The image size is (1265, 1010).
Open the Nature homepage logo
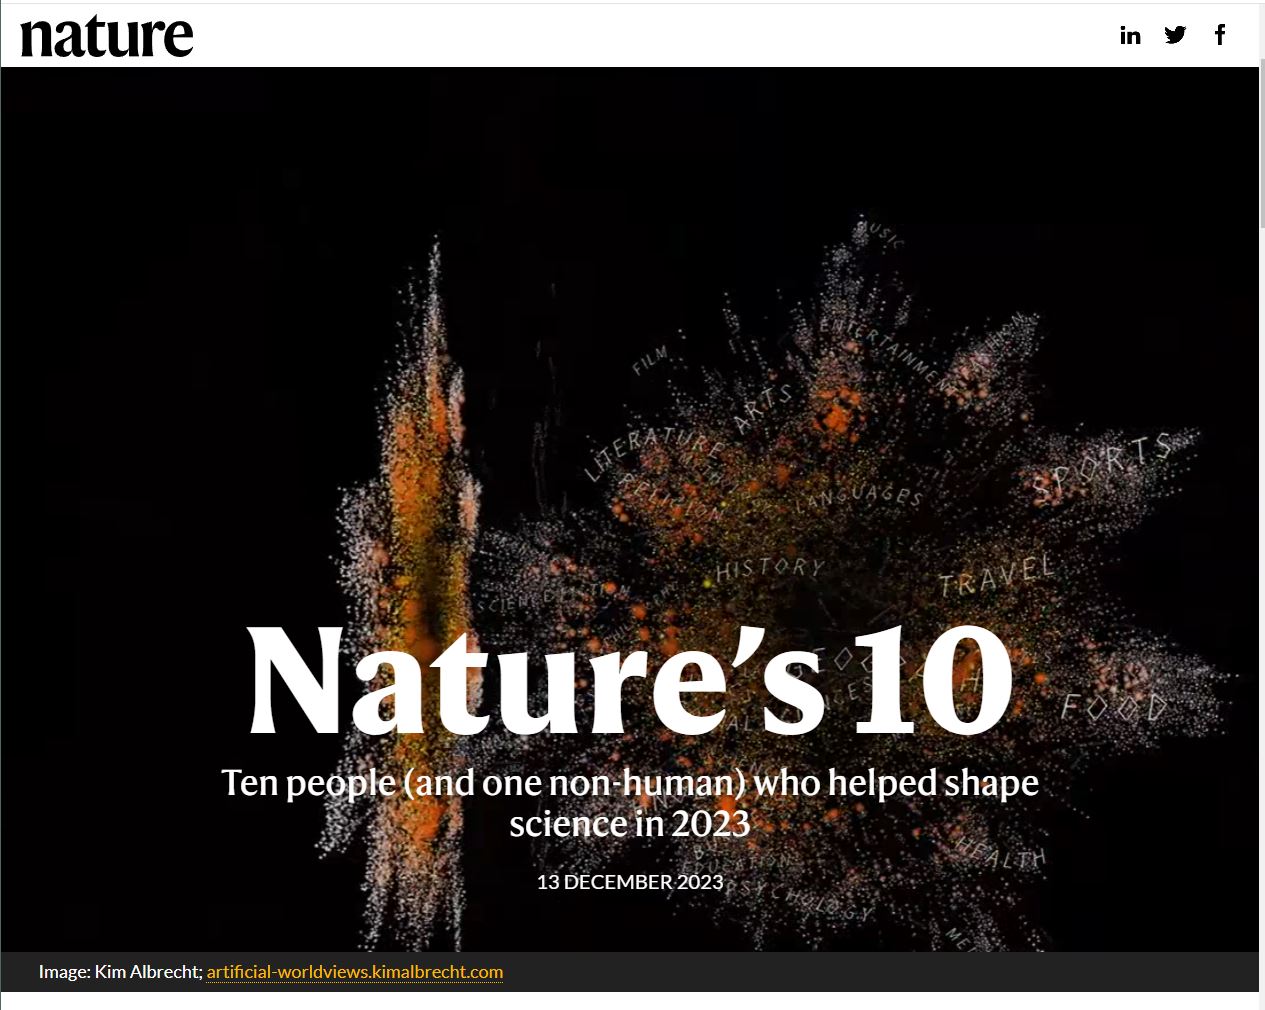(x=107, y=35)
